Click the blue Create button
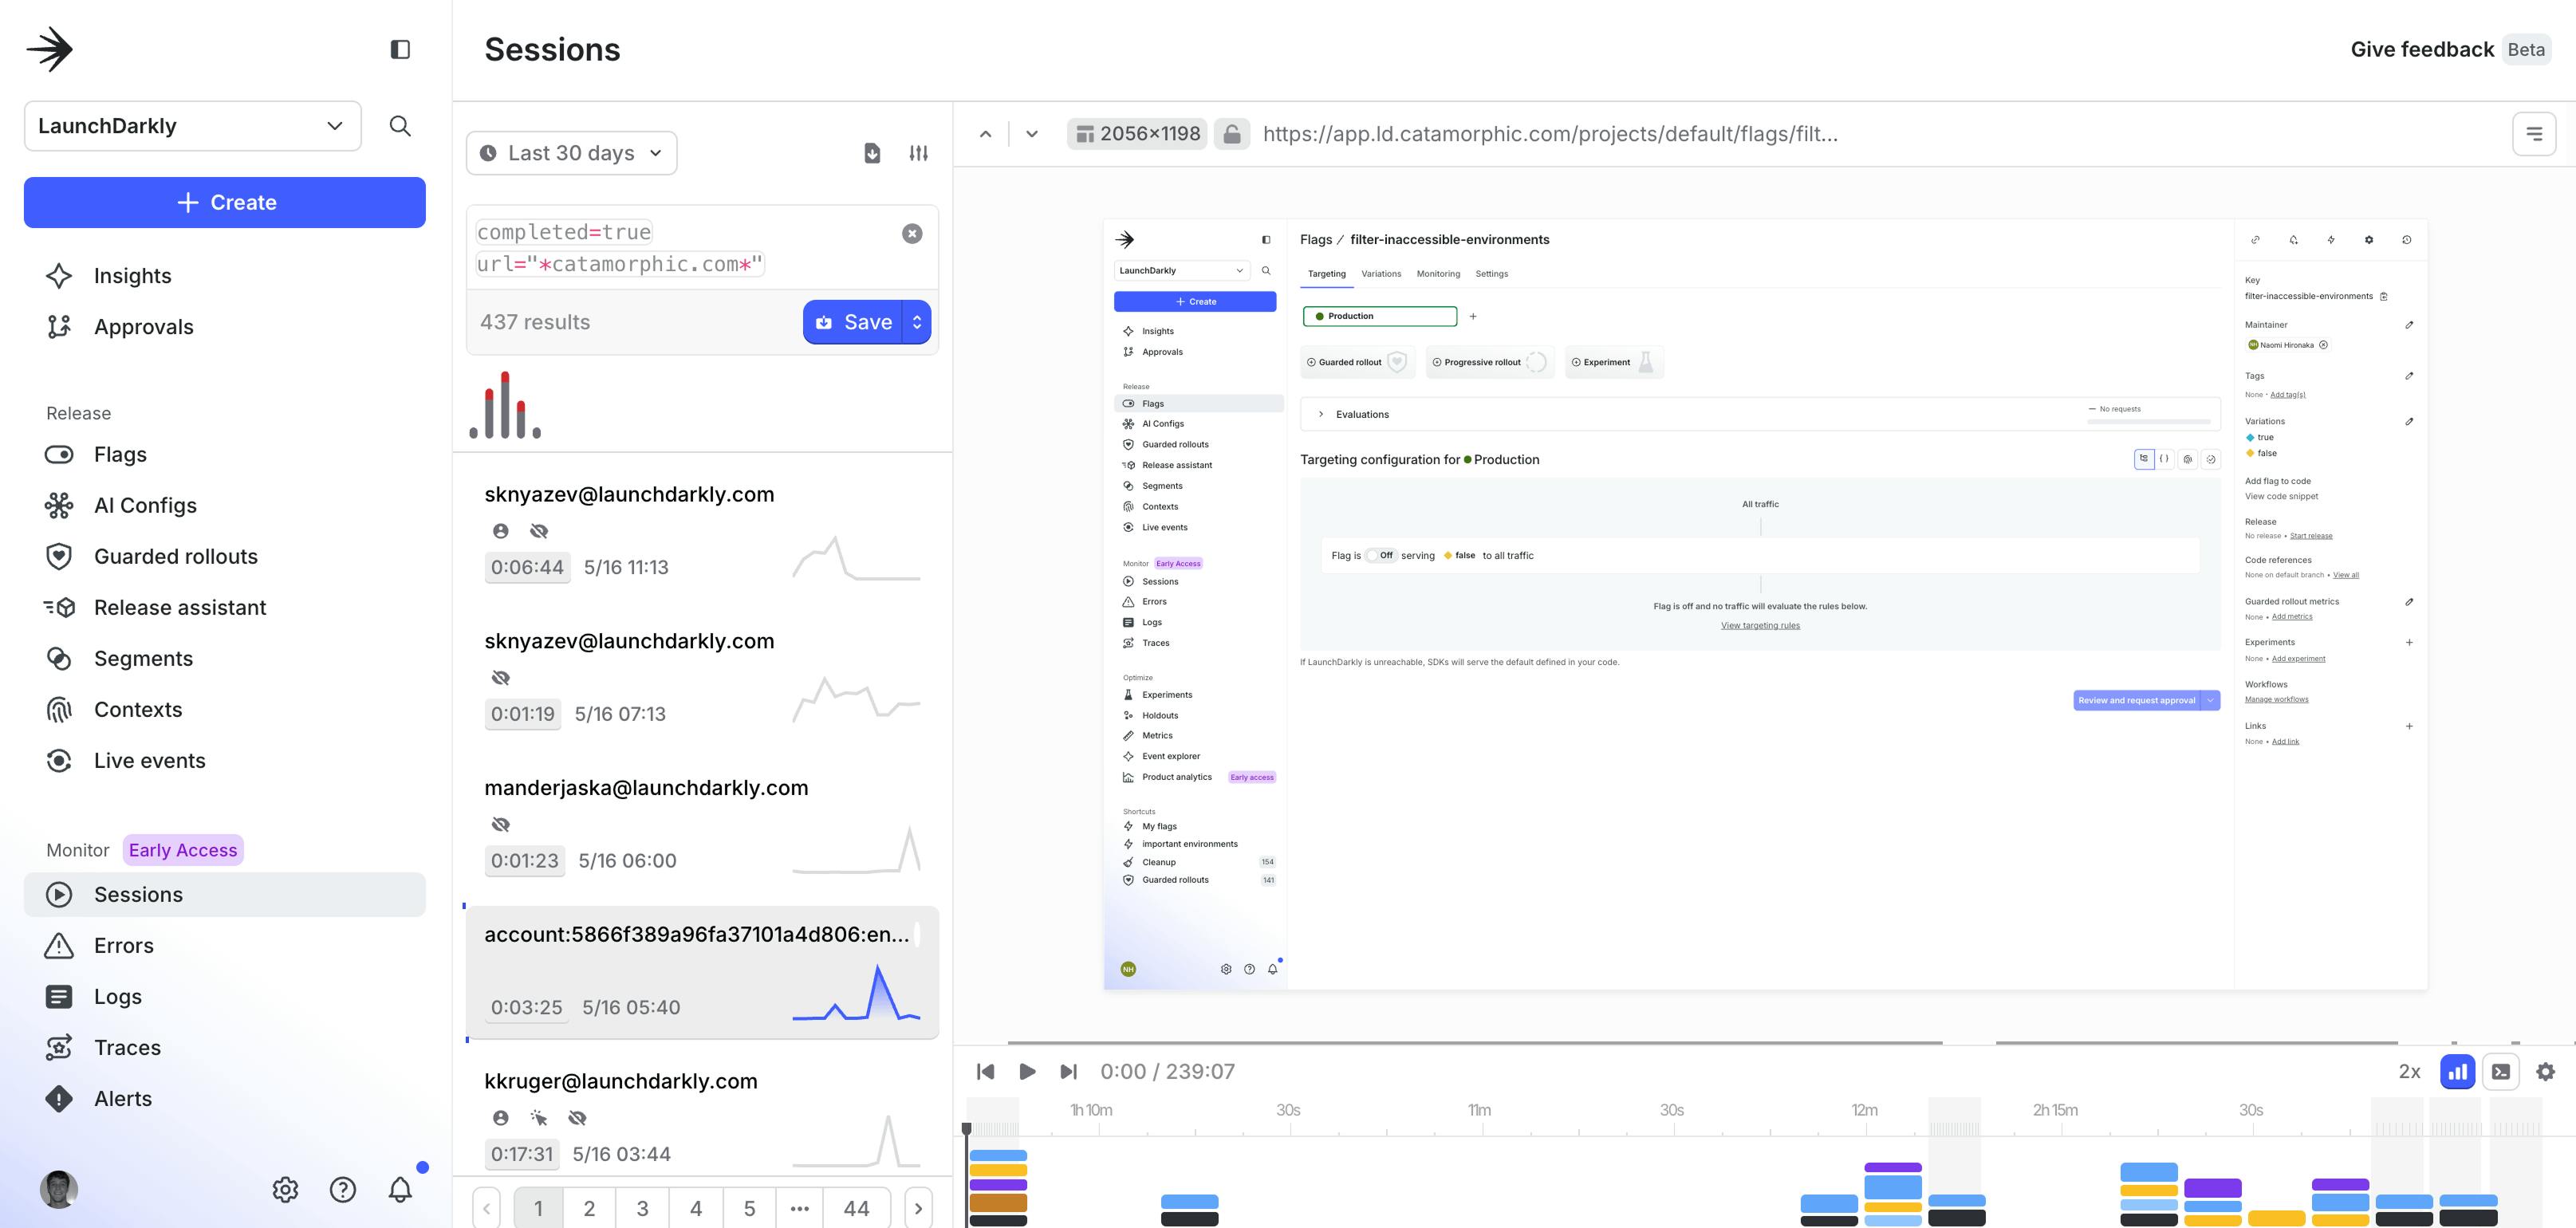Viewport: 2576px width, 1228px height. click(225, 202)
